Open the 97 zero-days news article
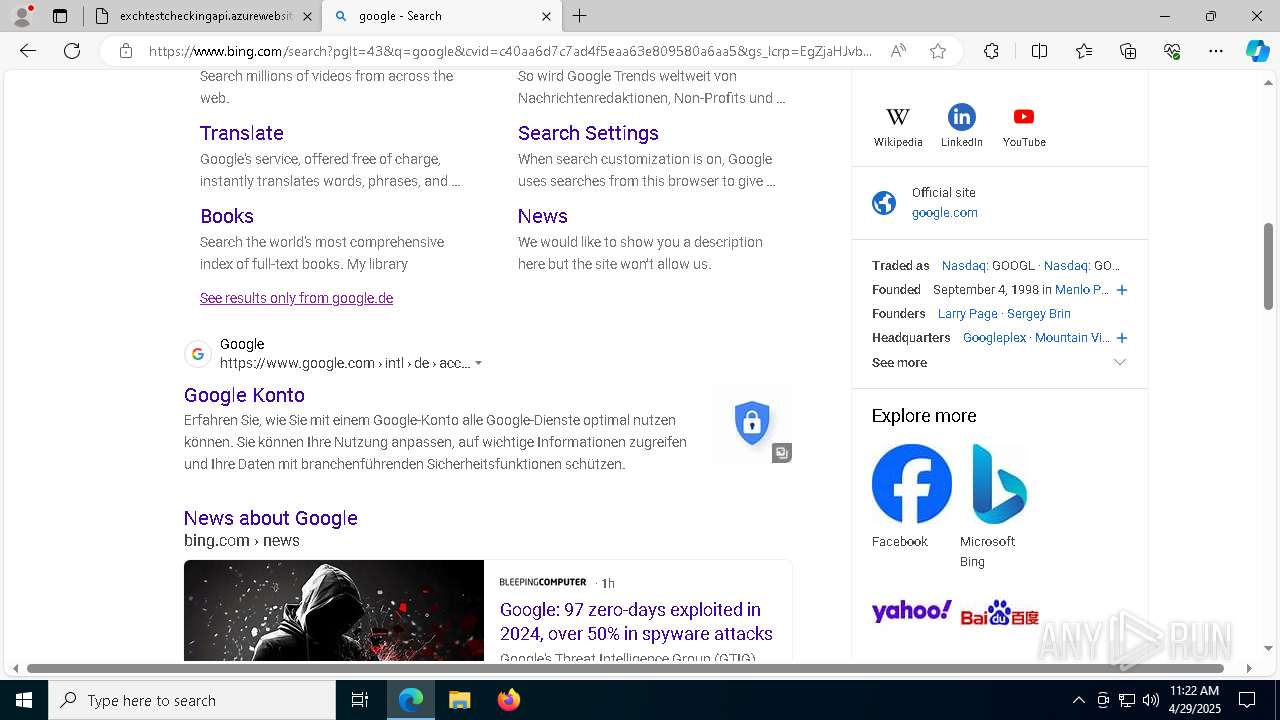 pos(636,621)
